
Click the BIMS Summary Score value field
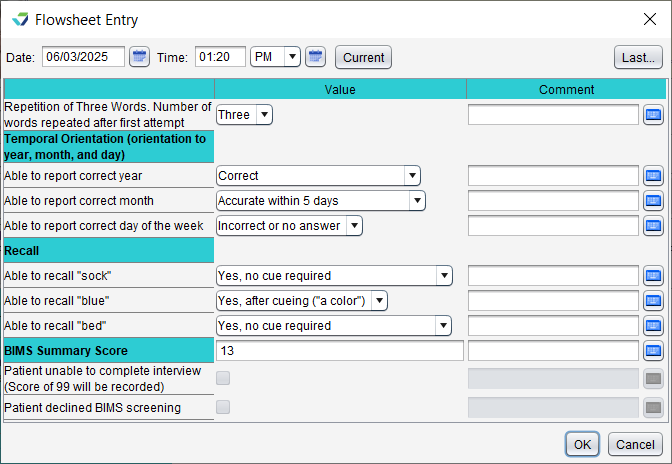pyautogui.click(x=340, y=351)
